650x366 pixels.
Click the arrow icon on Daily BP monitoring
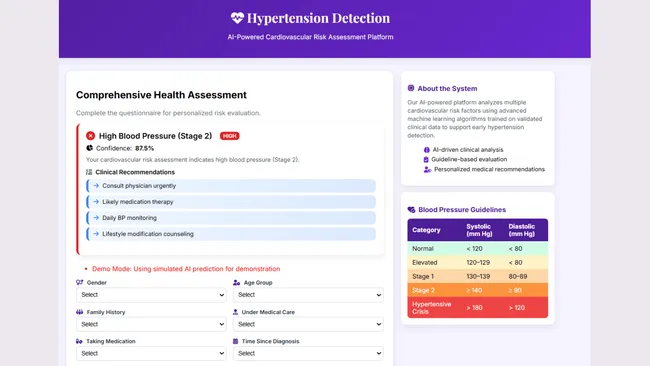pos(96,218)
